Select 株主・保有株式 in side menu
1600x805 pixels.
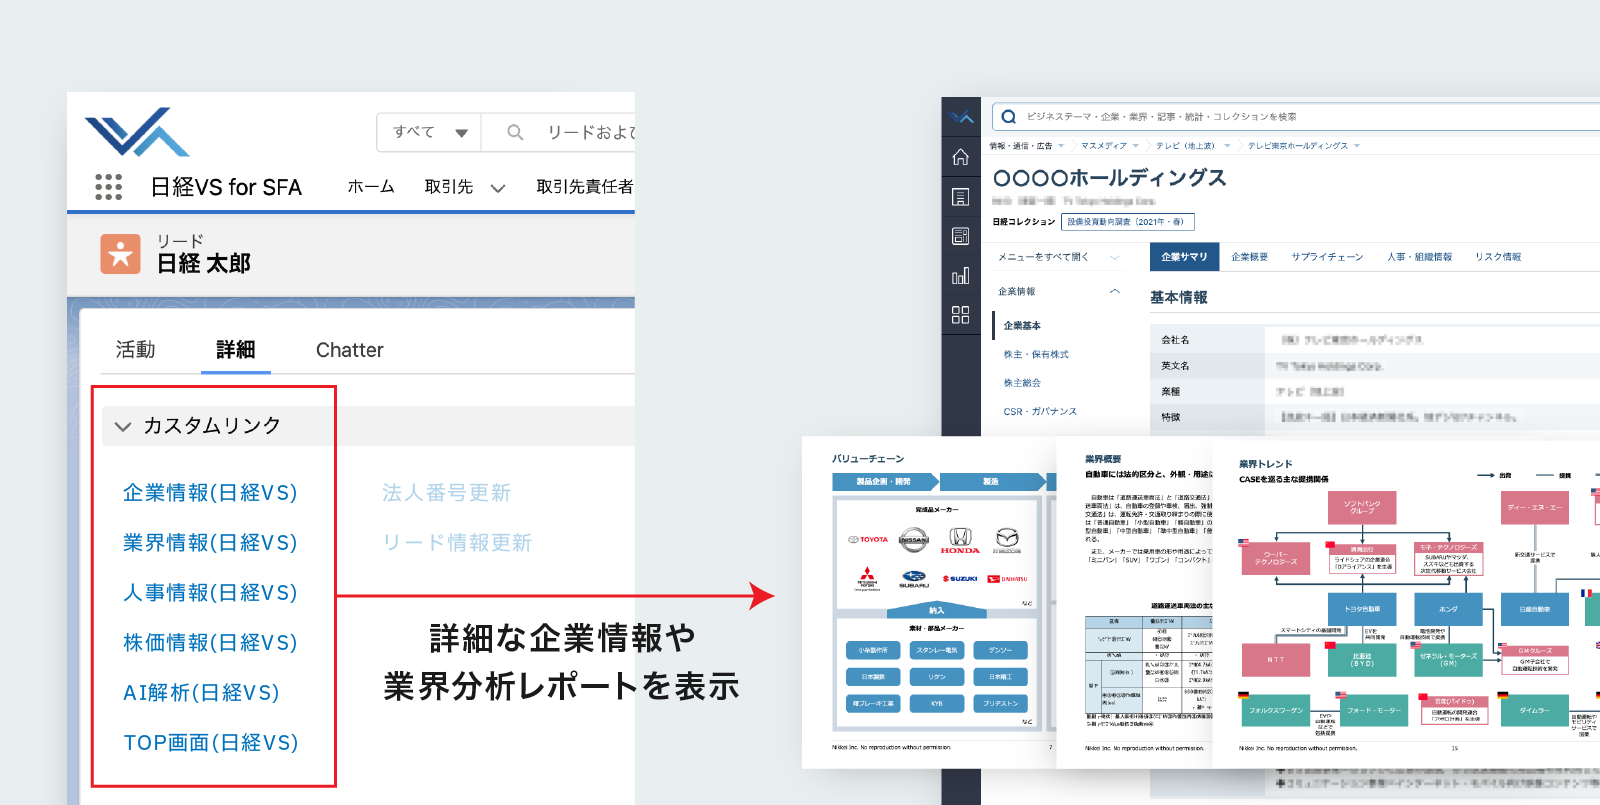click(x=1036, y=355)
